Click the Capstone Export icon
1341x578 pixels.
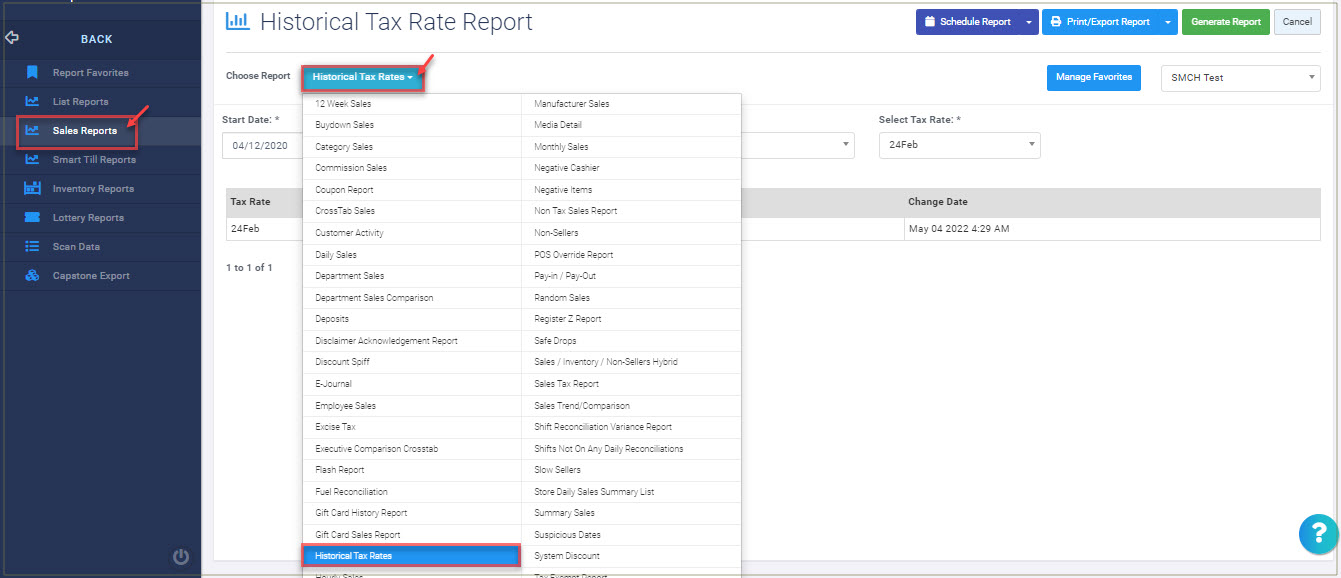click(x=32, y=275)
